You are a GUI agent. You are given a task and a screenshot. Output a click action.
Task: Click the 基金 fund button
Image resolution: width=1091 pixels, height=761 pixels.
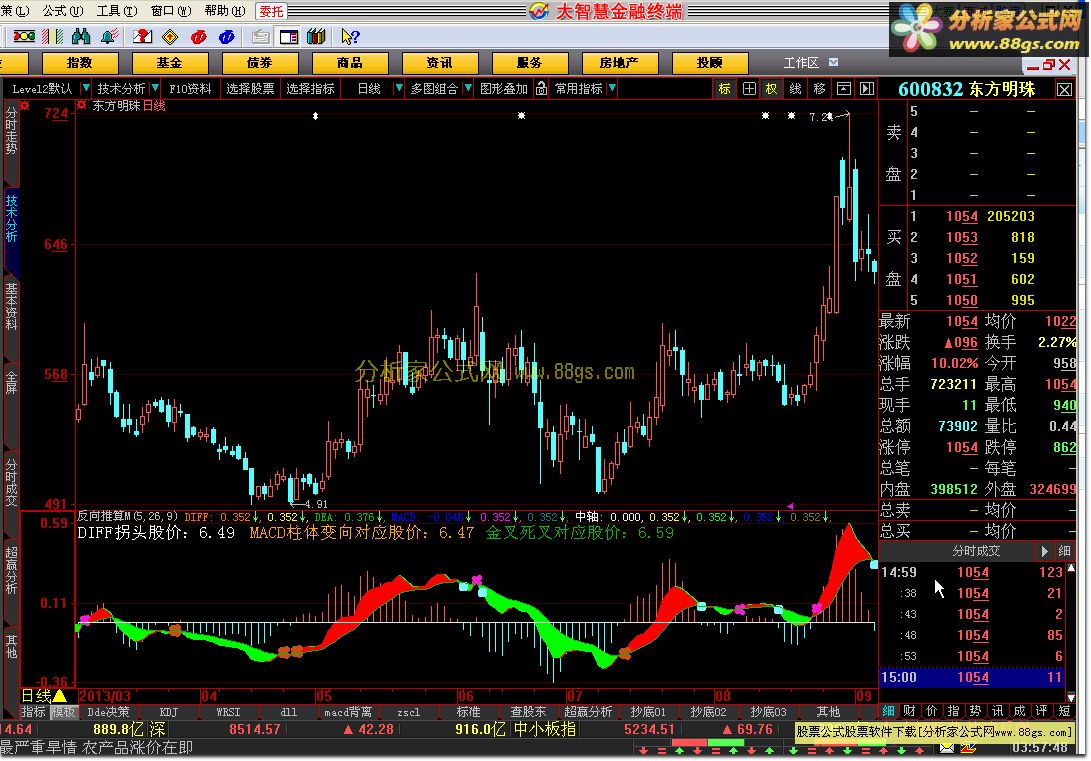point(170,63)
